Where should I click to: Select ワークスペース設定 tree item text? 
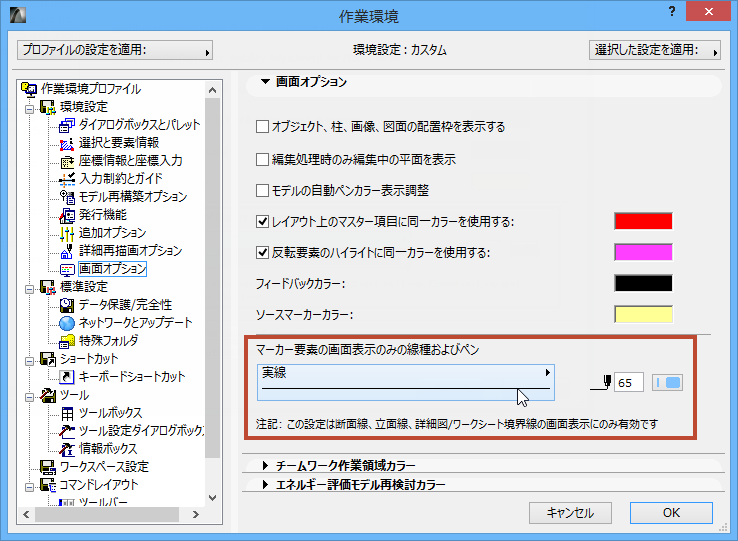104,467
